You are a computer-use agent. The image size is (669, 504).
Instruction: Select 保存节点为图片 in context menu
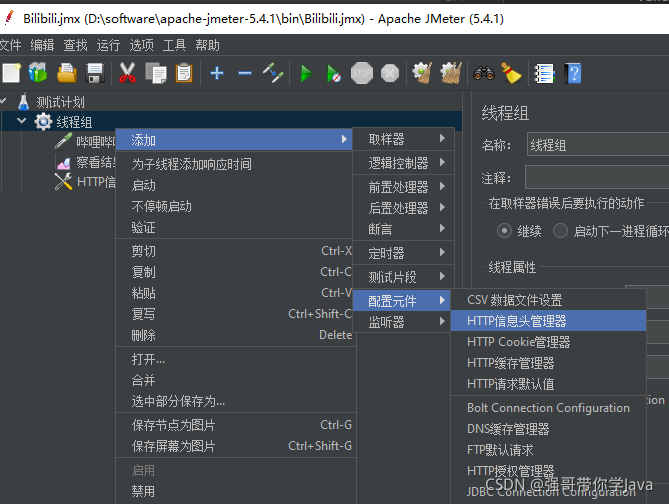pos(234,425)
